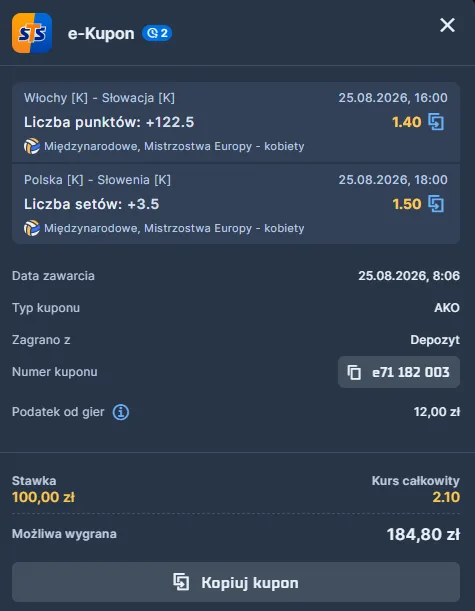This screenshot has width=475, height=611.
Task: Click copy icon inside coupon number field
Action: (x=354, y=372)
